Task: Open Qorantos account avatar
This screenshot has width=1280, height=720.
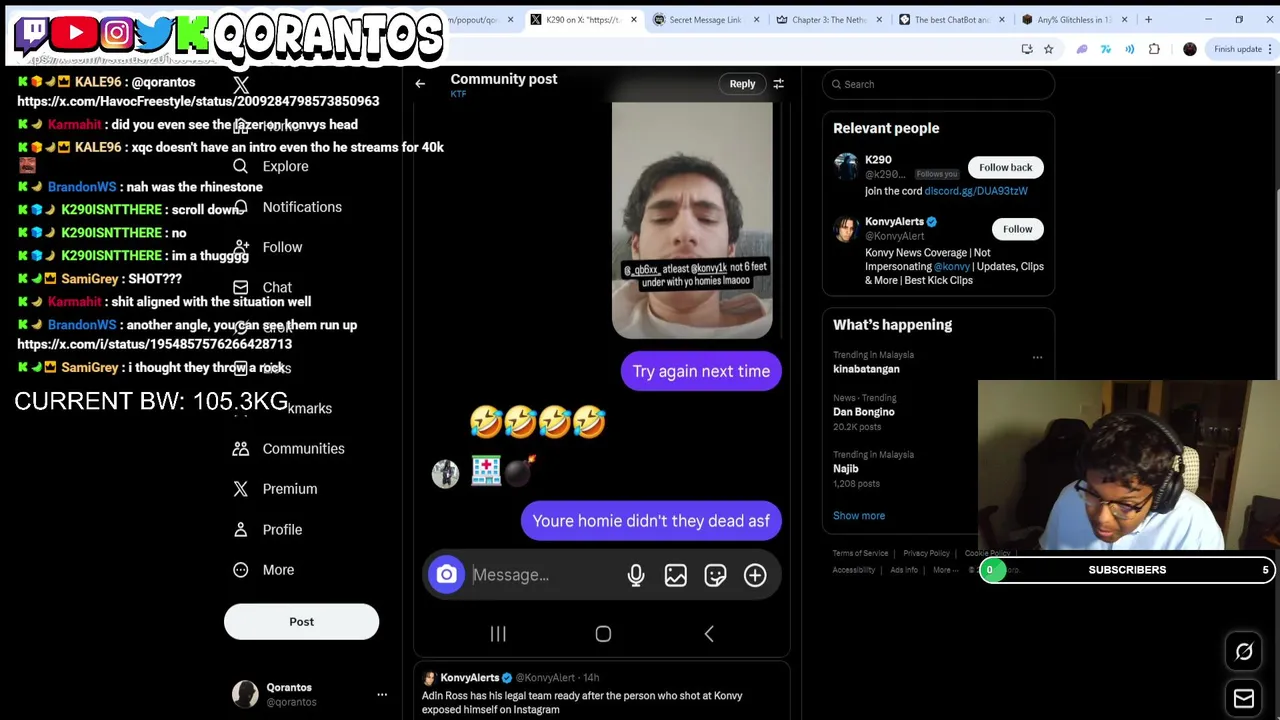Action: (245, 694)
